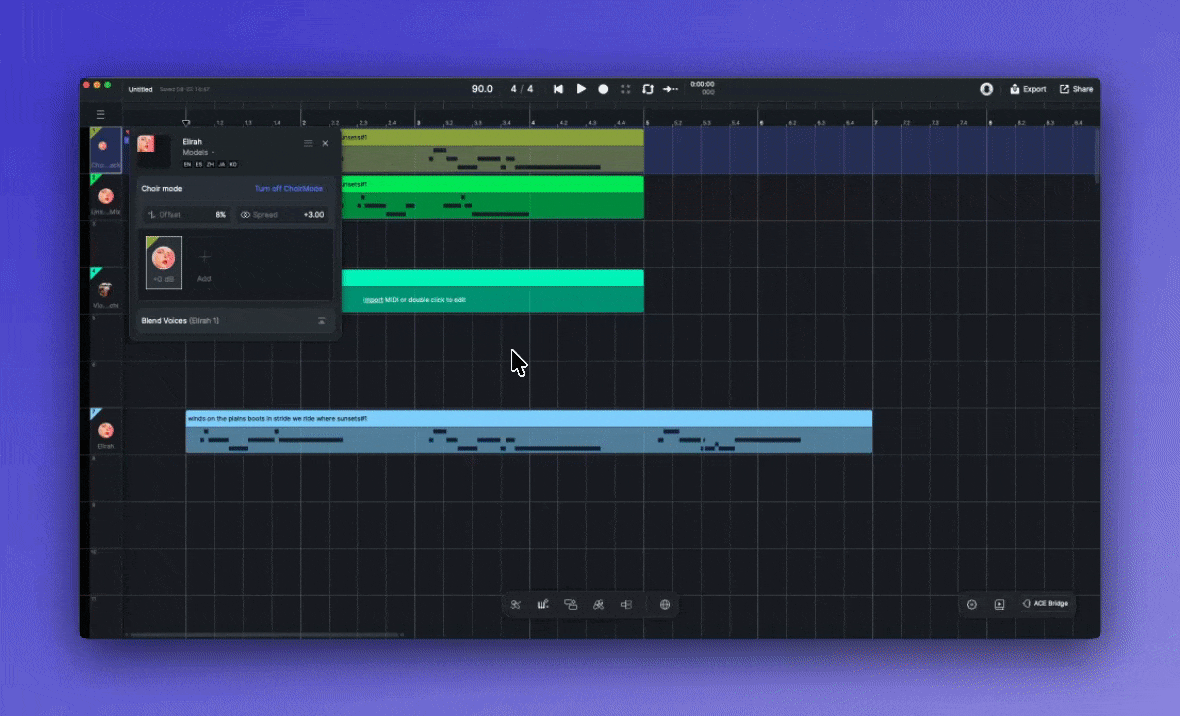Screen dimensions: 1180x716
Task: Click Share in the top right
Action: (x=1076, y=89)
